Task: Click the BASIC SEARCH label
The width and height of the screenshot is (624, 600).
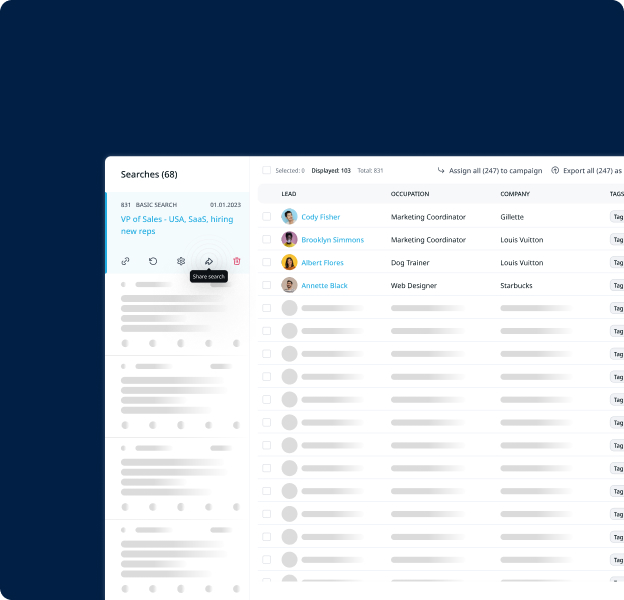Action: click(x=156, y=205)
